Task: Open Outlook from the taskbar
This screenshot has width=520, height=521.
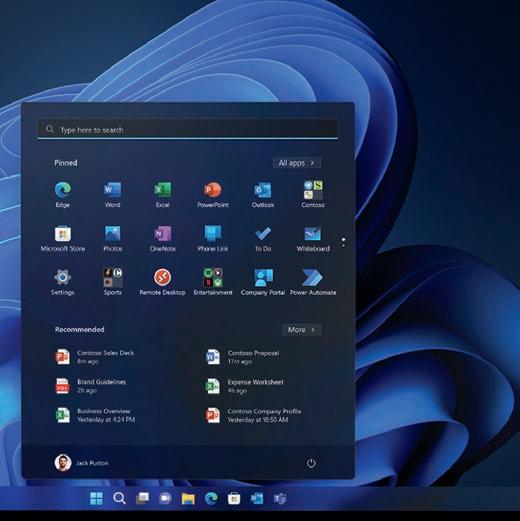Action: 257,499
